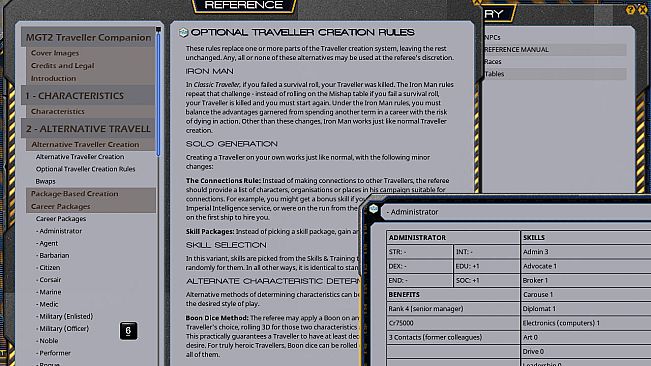Click the hexagon icon of the Administrator window
This screenshot has height=366, width=651.
coord(373,209)
